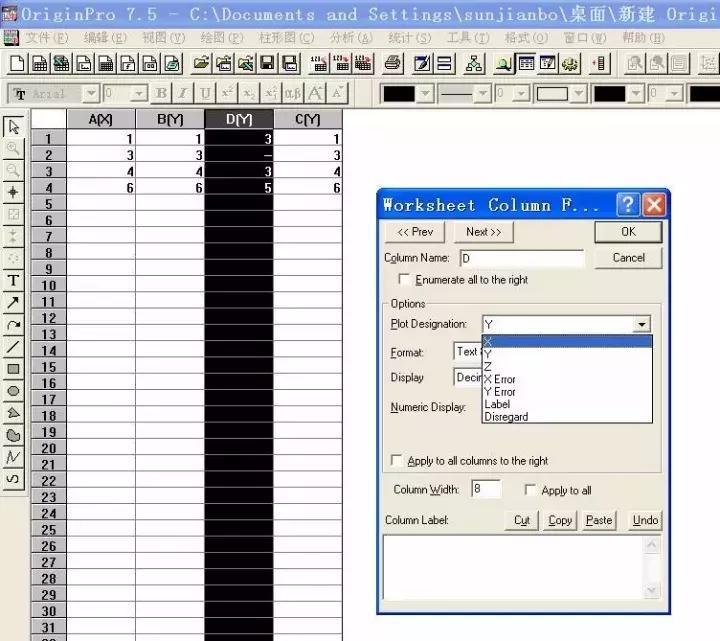Click the Print icon in the toolbar

coord(393,64)
